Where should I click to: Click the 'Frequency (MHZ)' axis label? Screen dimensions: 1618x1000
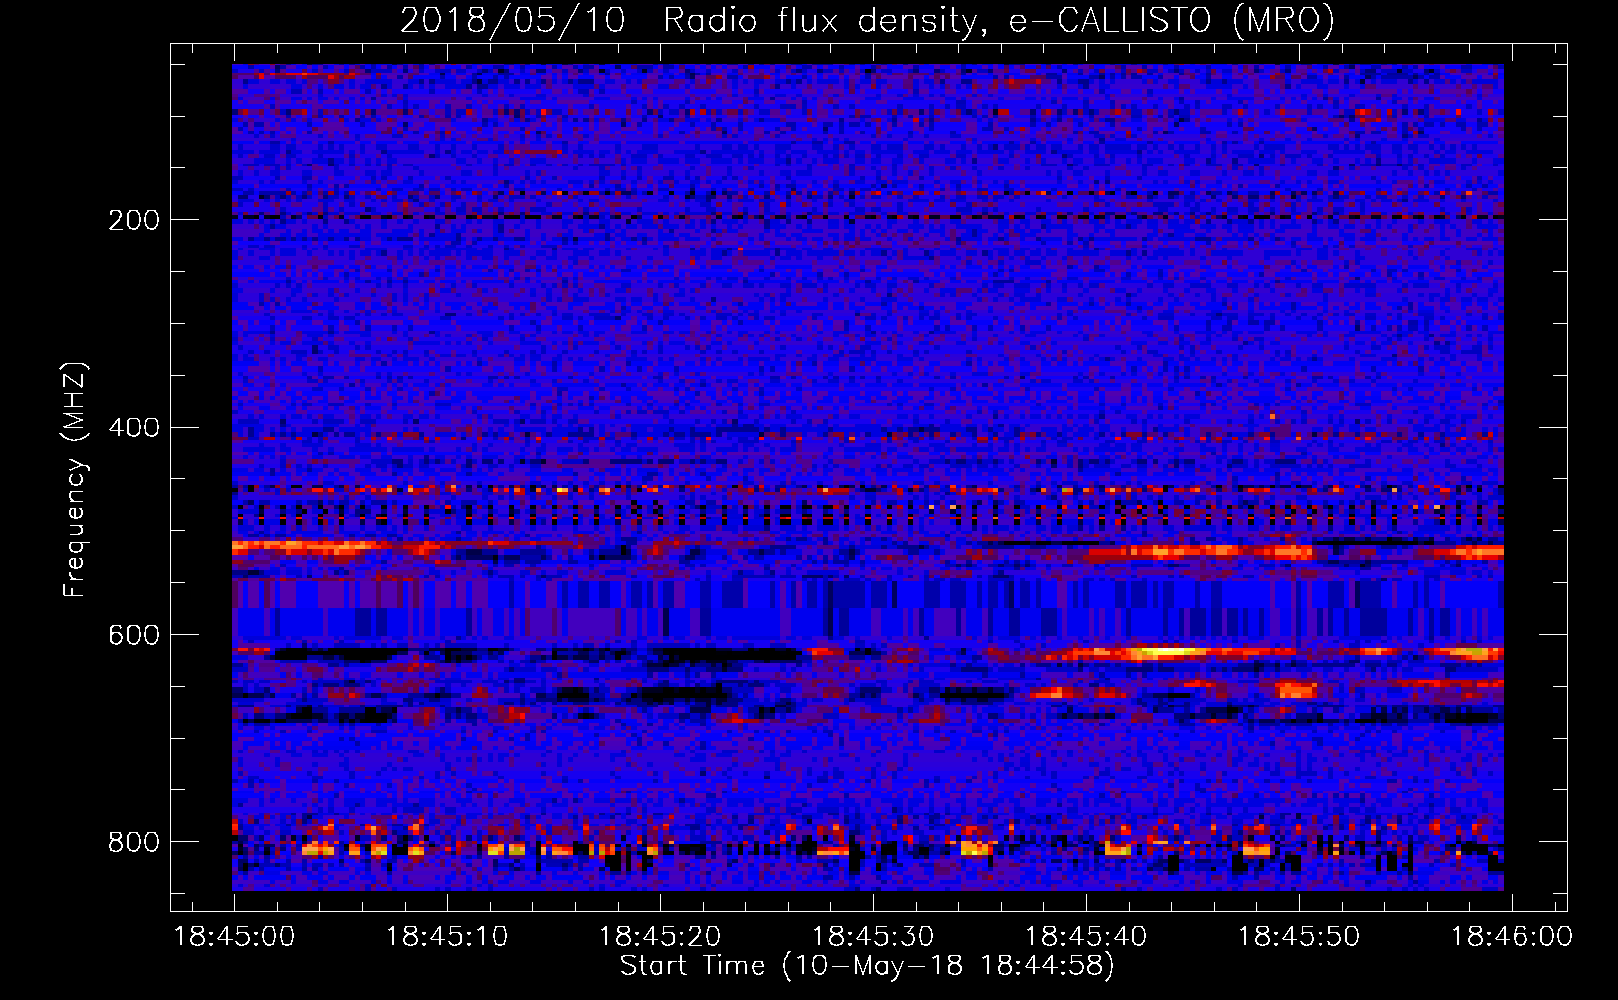pos(75,480)
